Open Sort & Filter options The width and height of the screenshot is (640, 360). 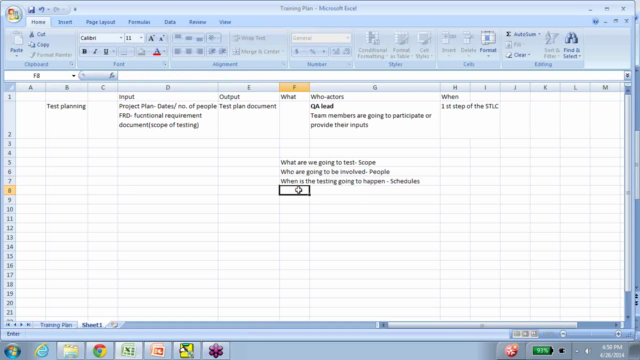(x=551, y=45)
